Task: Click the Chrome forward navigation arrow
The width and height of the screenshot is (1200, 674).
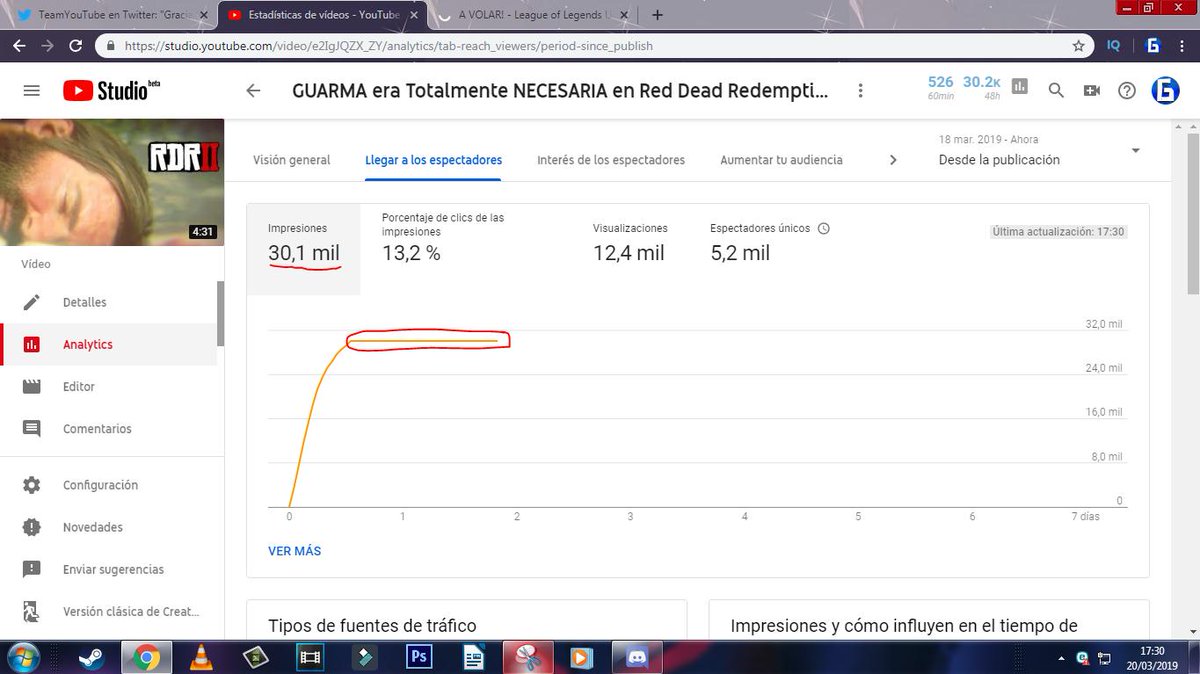Action: 48,46
